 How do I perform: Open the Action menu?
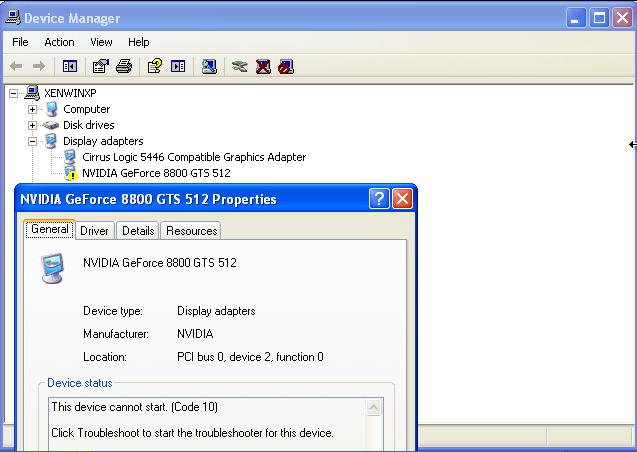click(x=59, y=42)
